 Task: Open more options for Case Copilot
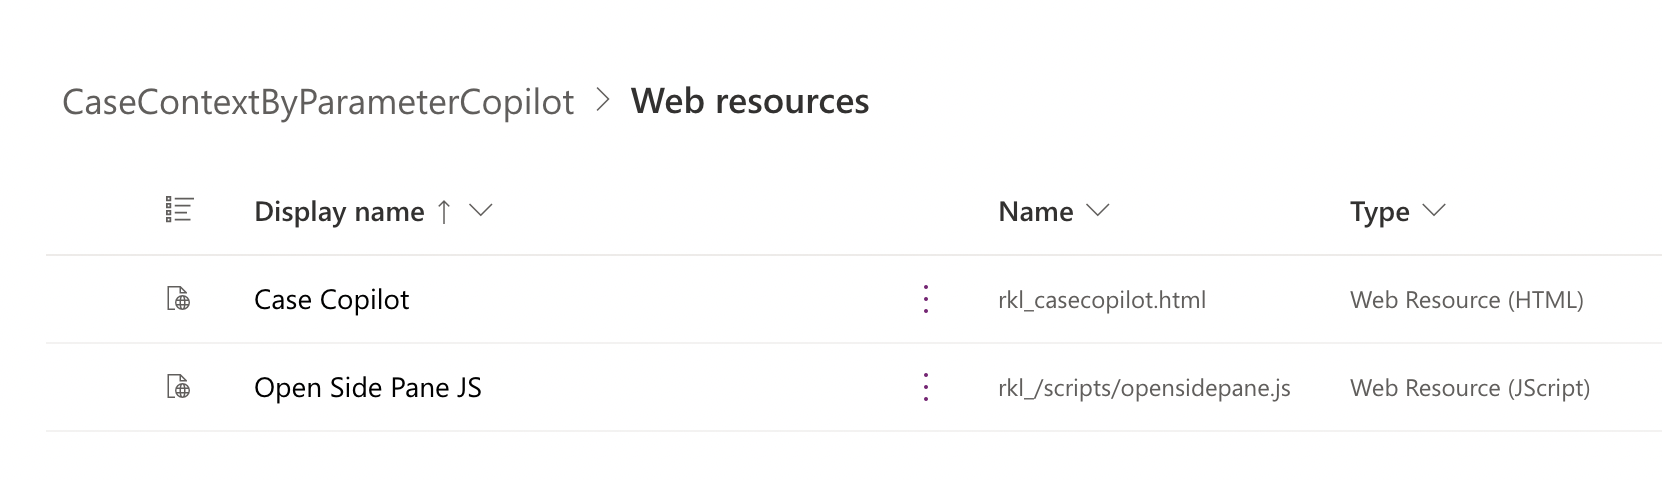[926, 299]
